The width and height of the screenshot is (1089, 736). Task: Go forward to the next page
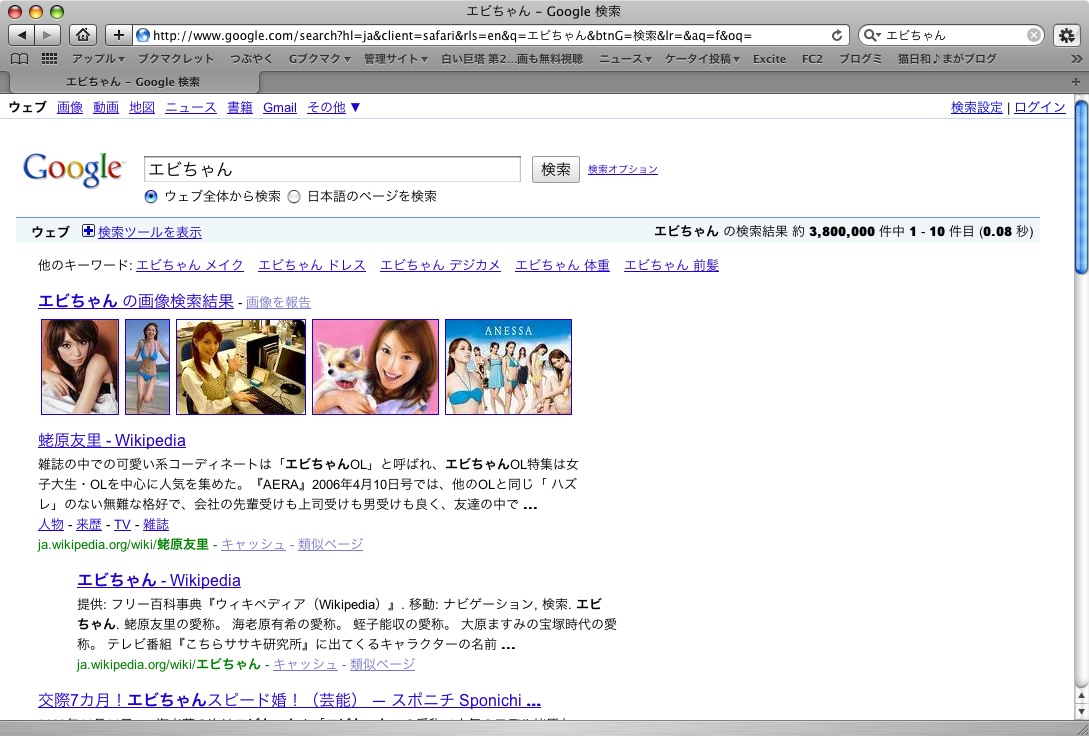tap(47, 35)
